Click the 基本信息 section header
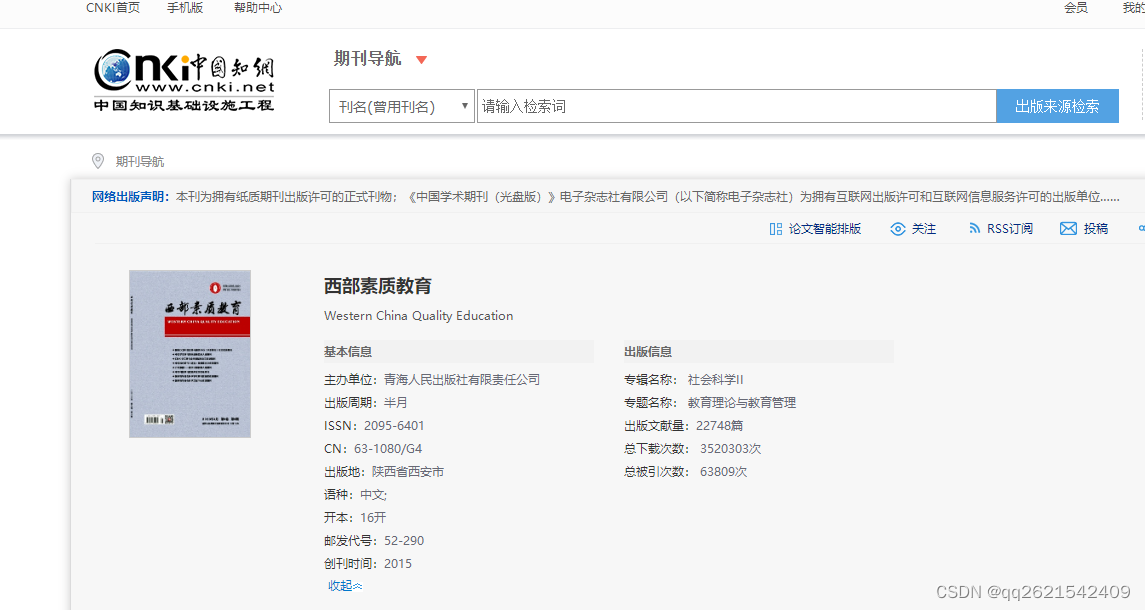Image resolution: width=1145 pixels, height=610 pixels. [x=348, y=352]
